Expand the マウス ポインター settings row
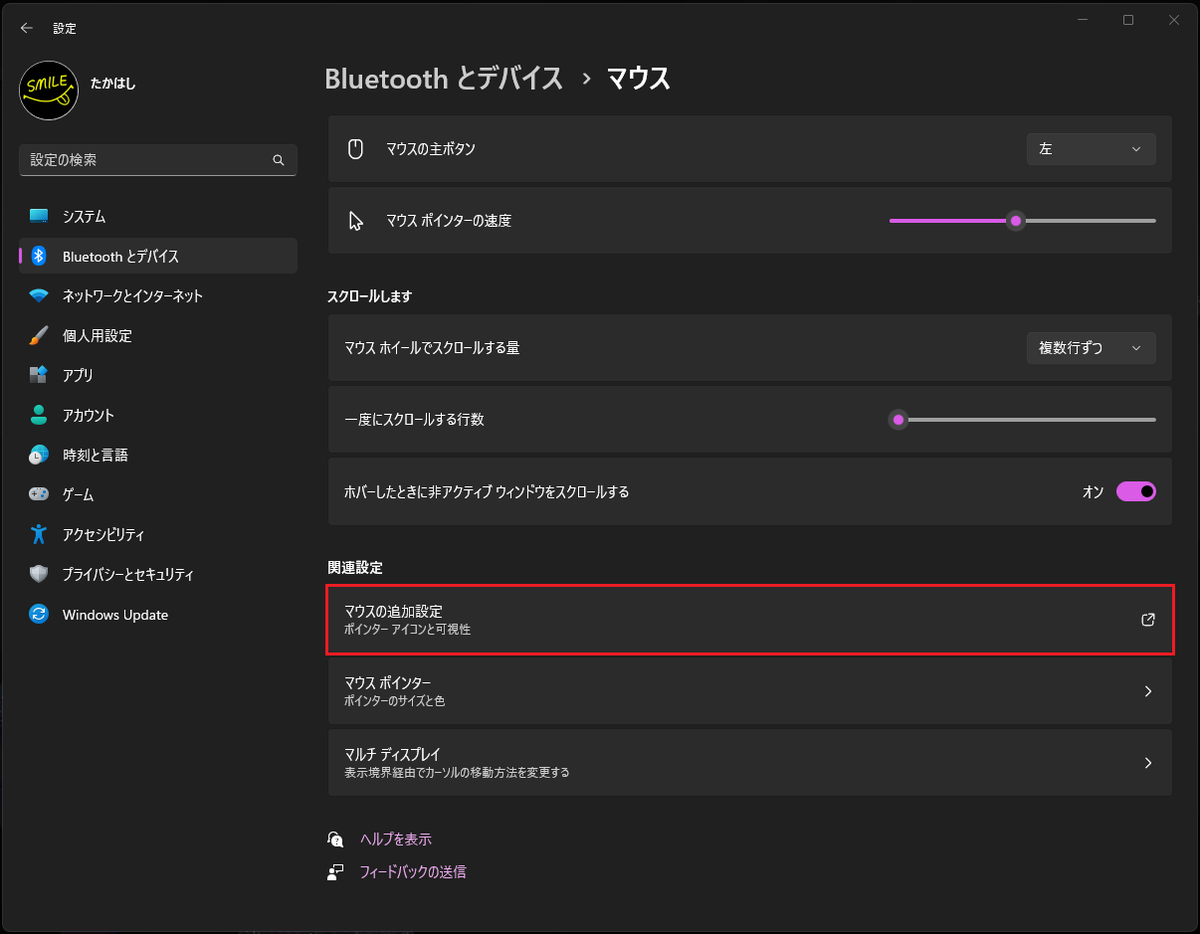 [749, 691]
